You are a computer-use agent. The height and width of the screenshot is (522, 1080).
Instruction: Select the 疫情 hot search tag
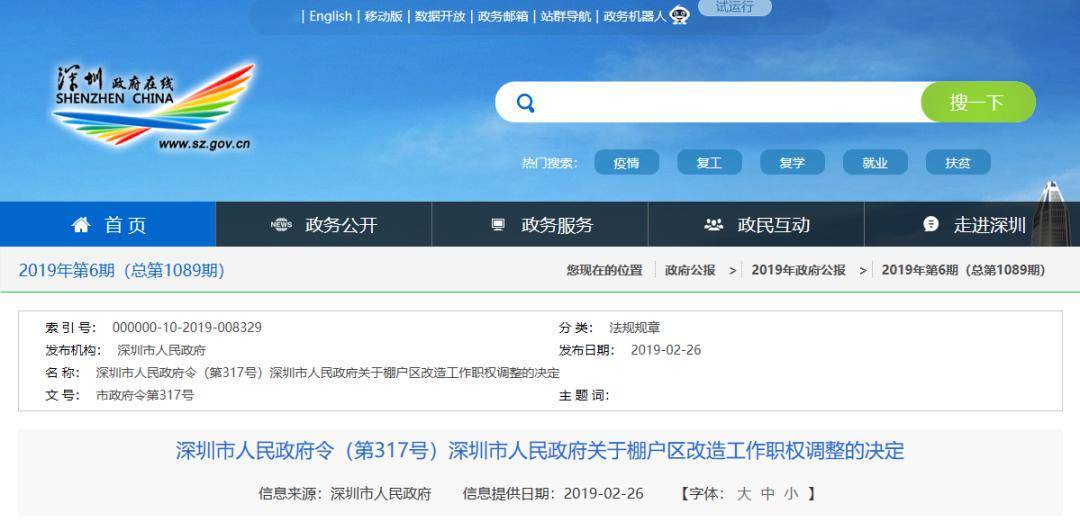click(626, 163)
